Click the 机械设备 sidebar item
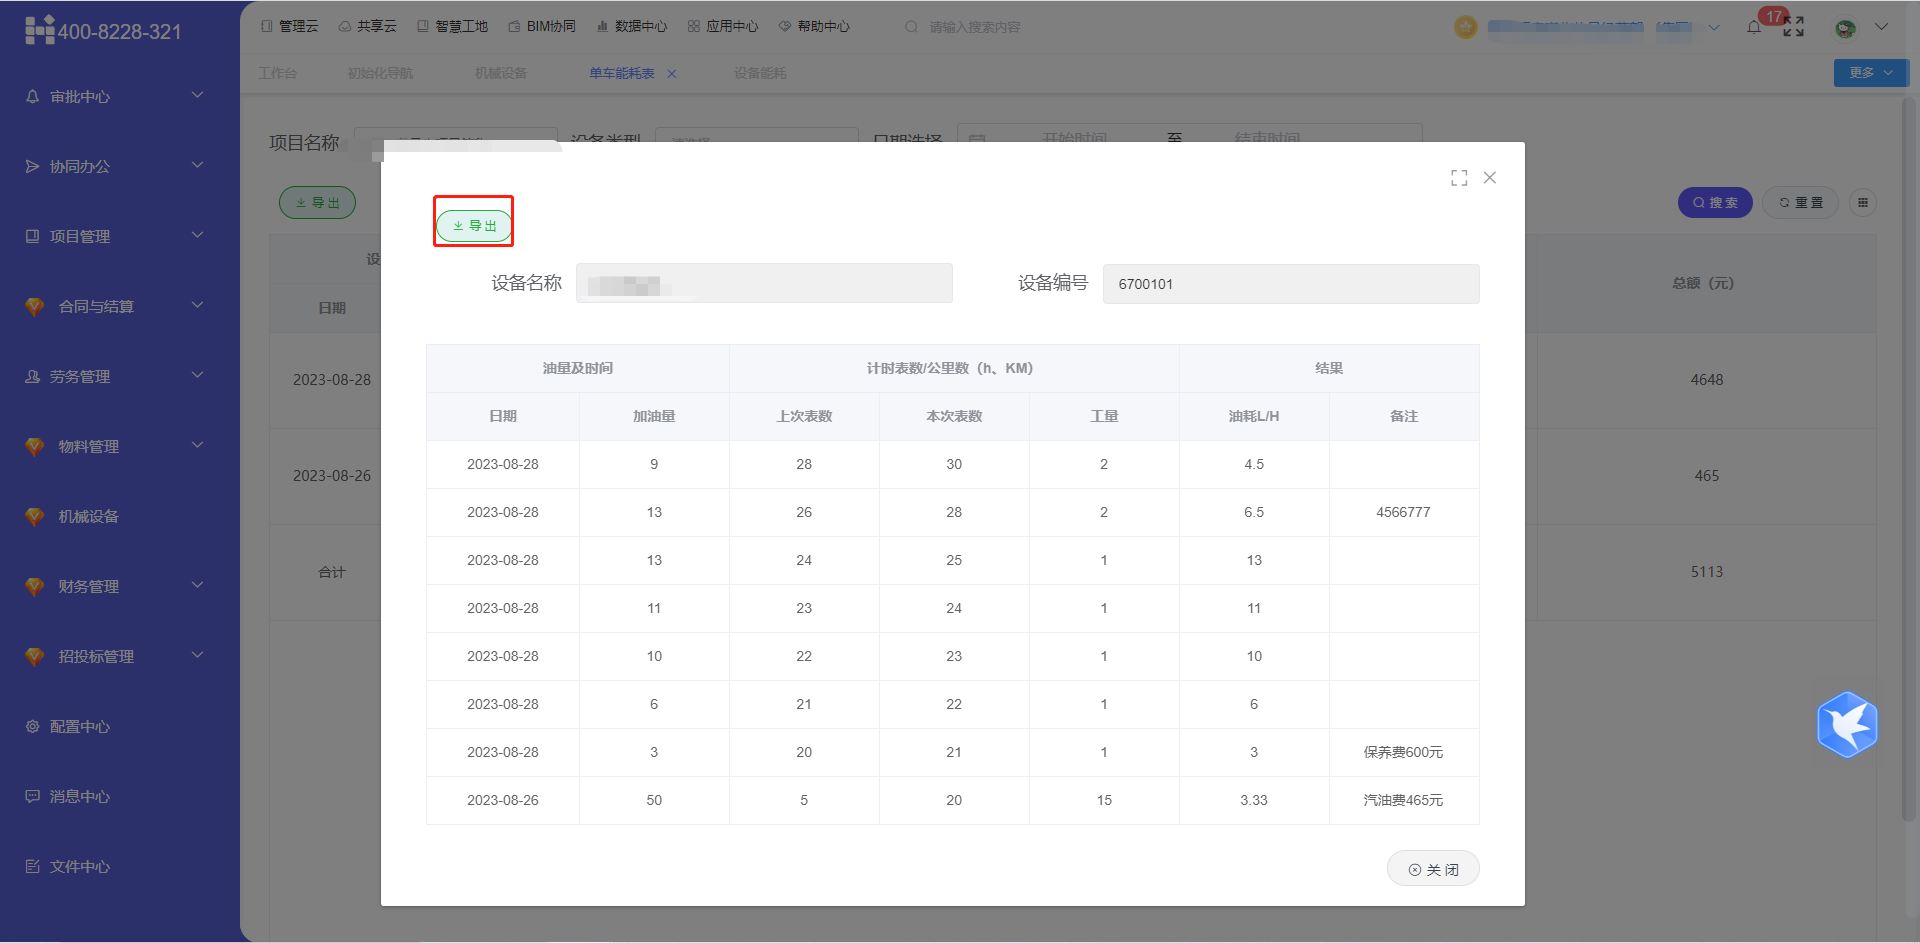1920x943 pixels. [x=88, y=517]
